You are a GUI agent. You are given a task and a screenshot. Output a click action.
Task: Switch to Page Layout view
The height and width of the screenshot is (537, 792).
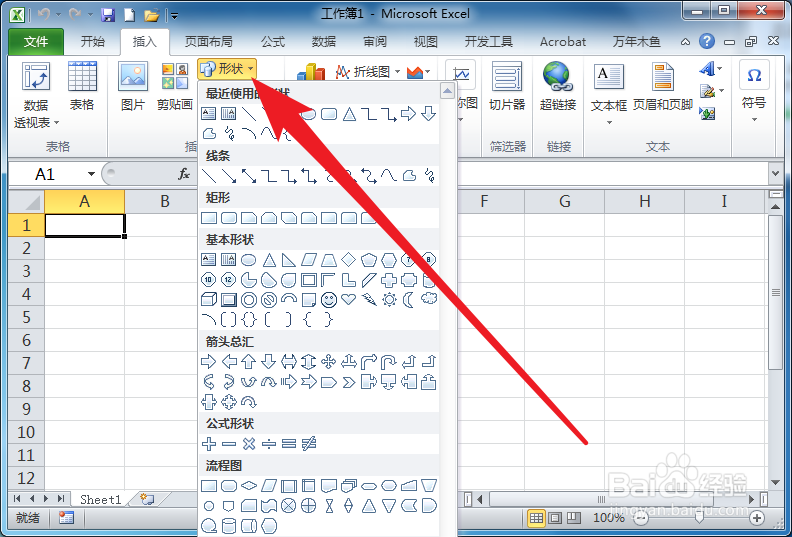pos(555,517)
